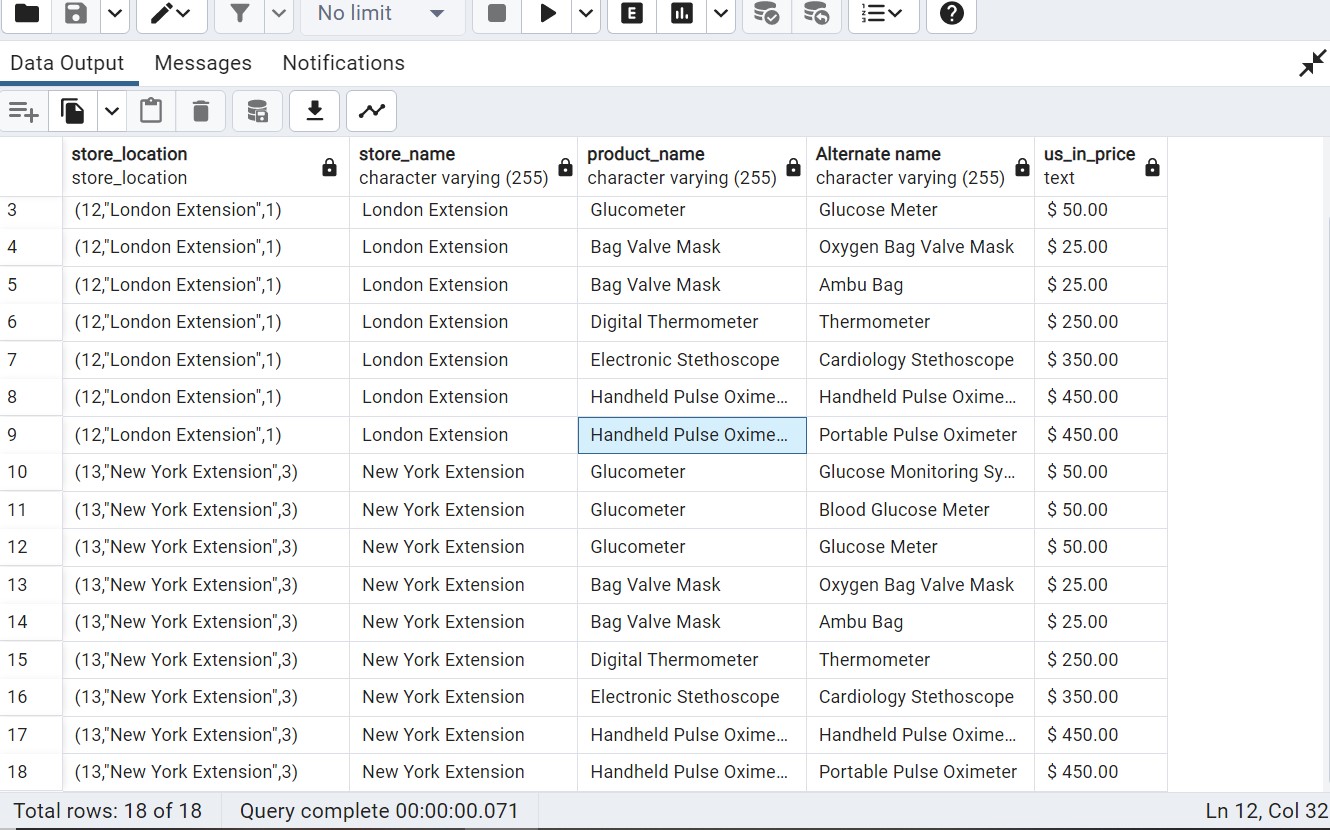Viewport: 1330px width, 830px height.
Task: Click the Explain Analyze icon
Action: [x=681, y=14]
